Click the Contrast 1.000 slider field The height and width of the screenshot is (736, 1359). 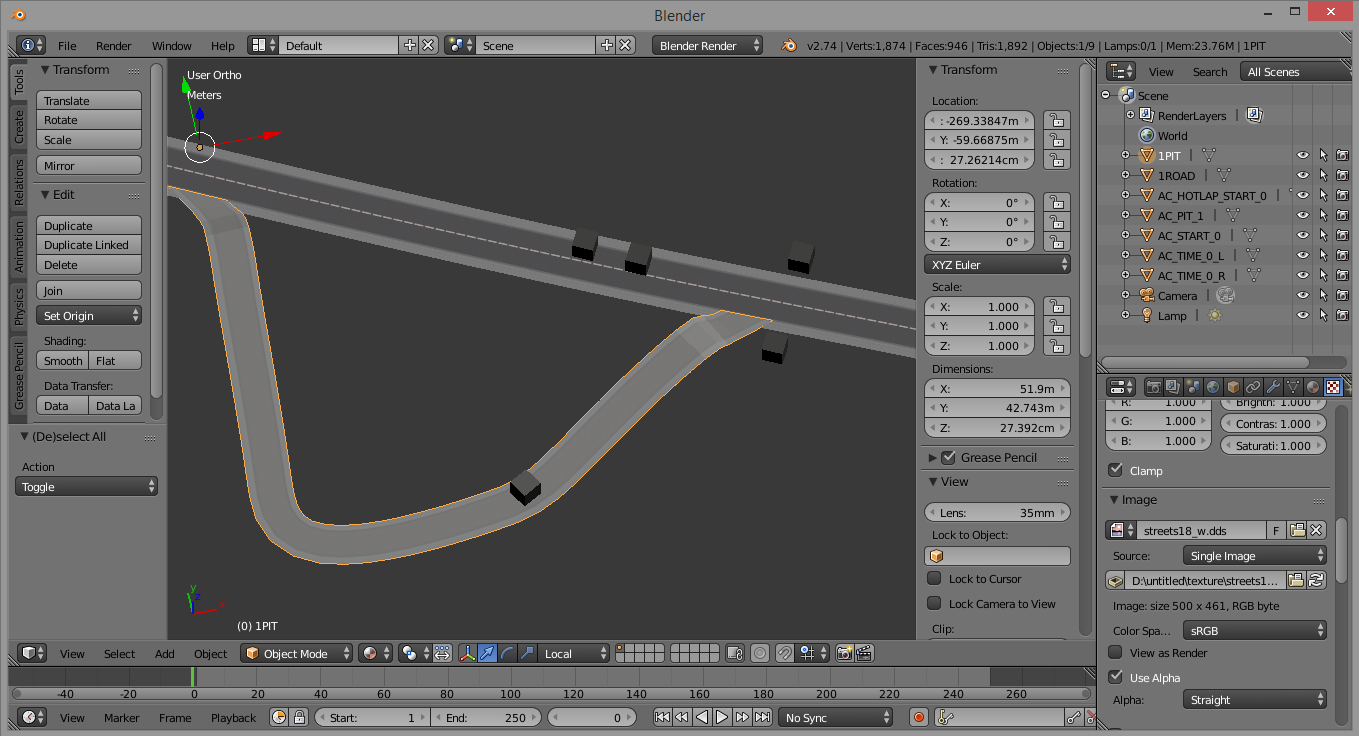tap(1273, 423)
